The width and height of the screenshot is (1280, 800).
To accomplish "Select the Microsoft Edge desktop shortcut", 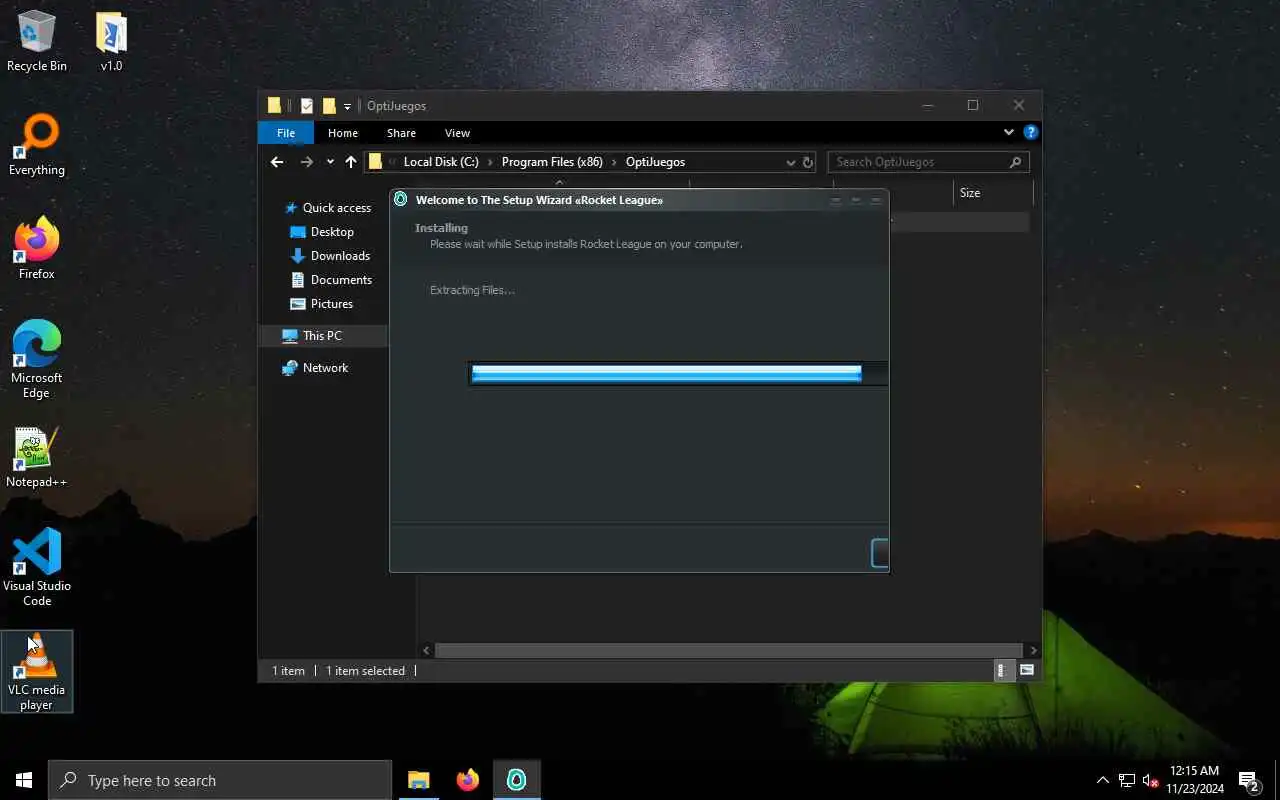I will click(x=37, y=360).
